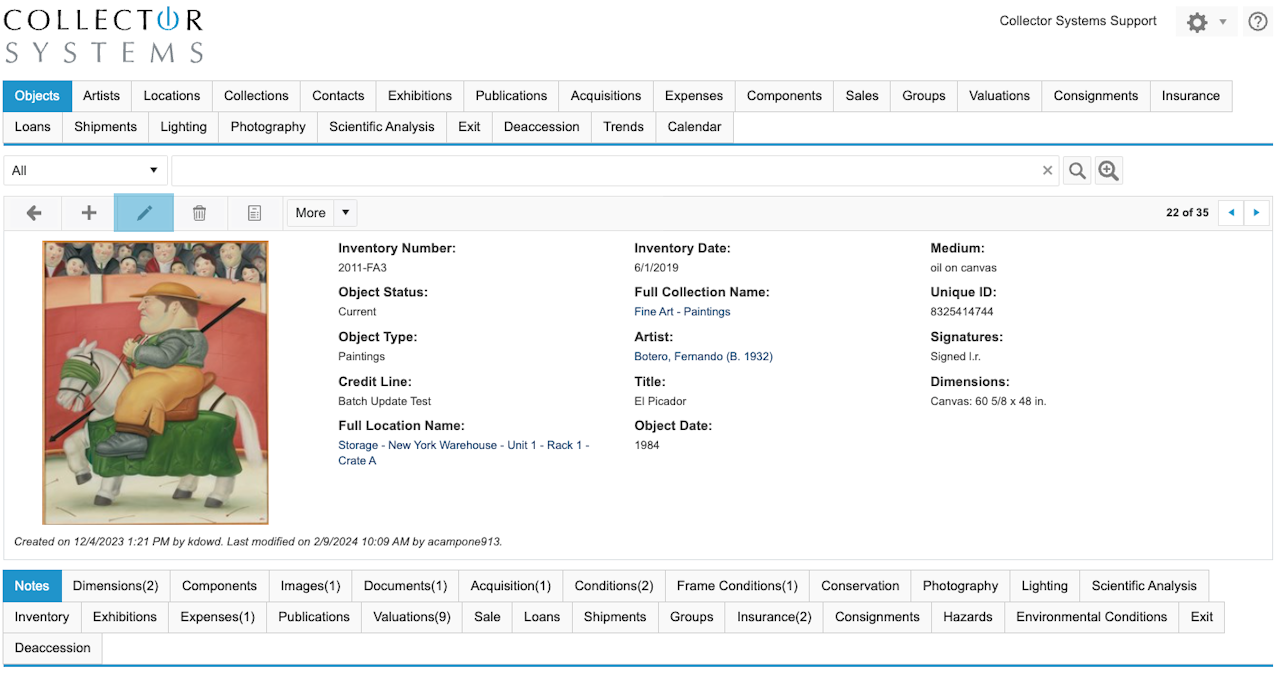Expand the More actions dropdown arrow
The height and width of the screenshot is (673, 1280).
pos(345,213)
